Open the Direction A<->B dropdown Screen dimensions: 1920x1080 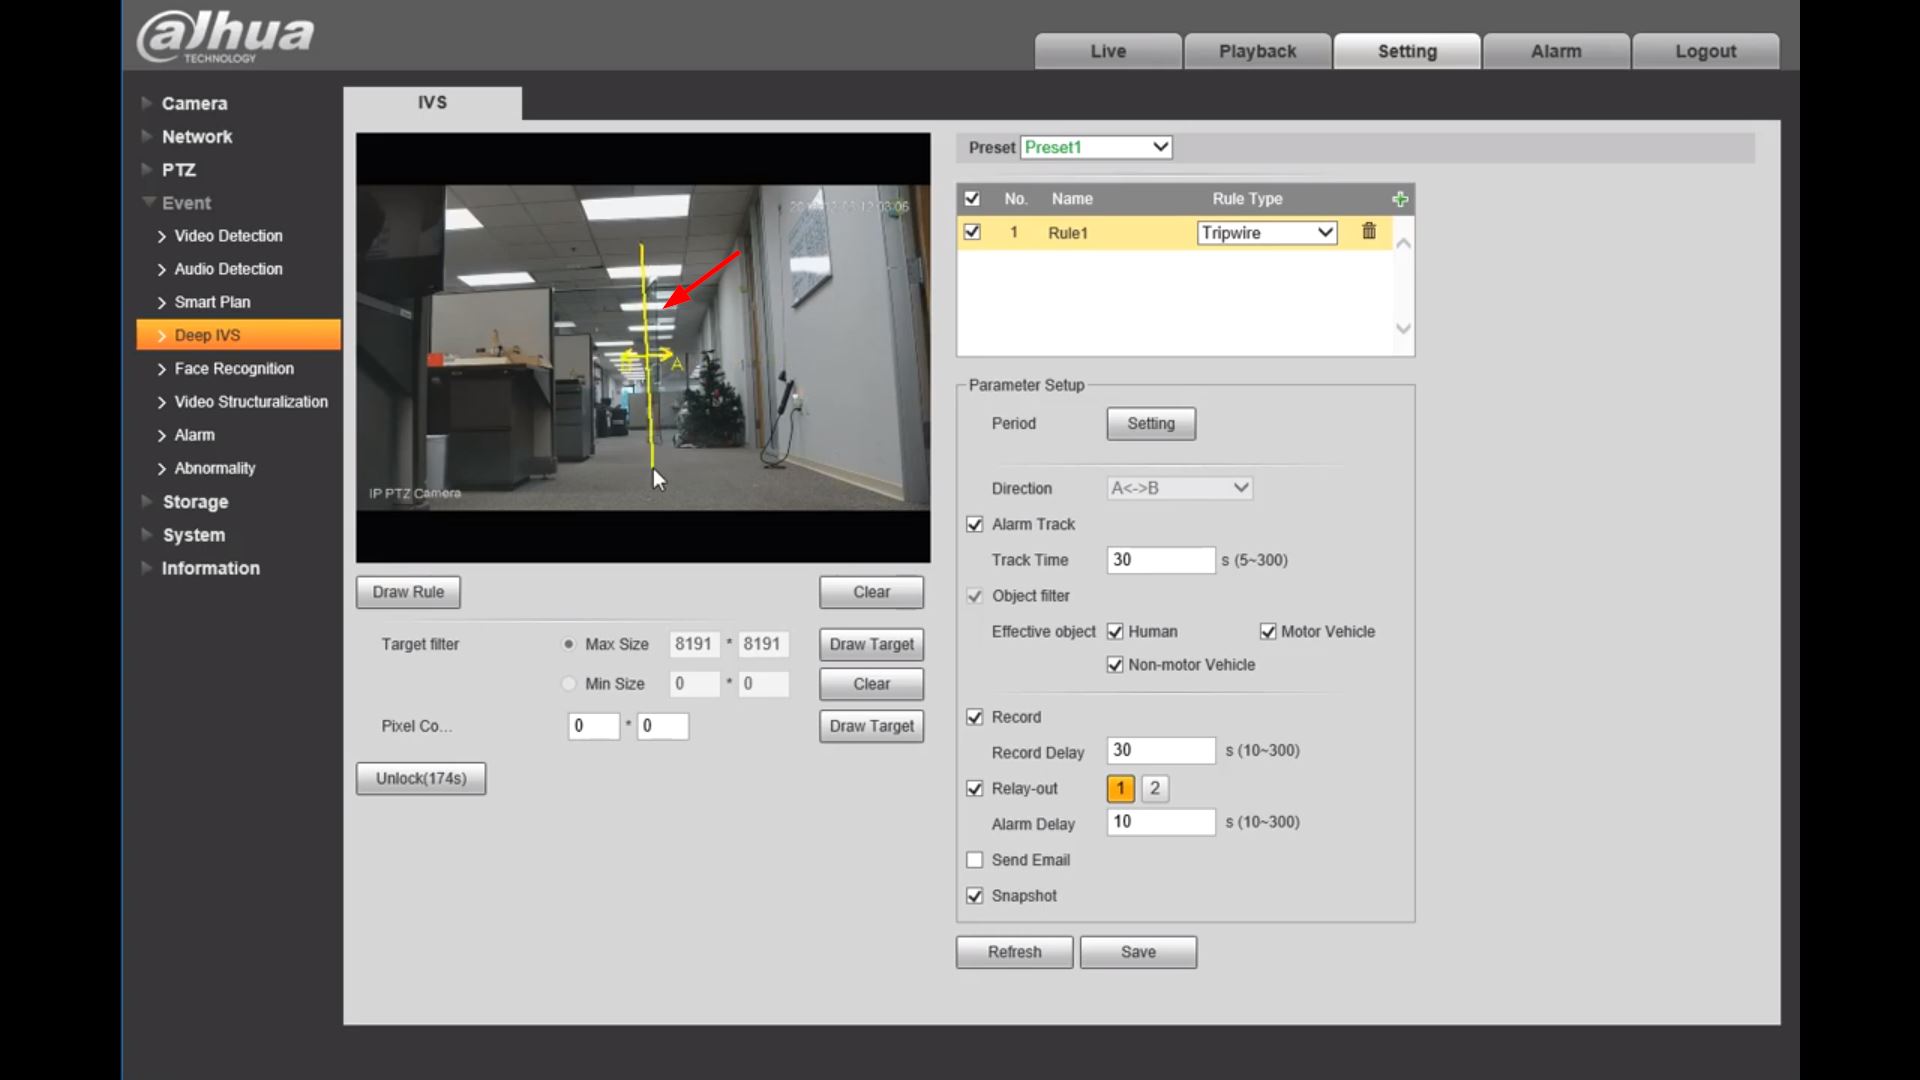(x=1179, y=488)
